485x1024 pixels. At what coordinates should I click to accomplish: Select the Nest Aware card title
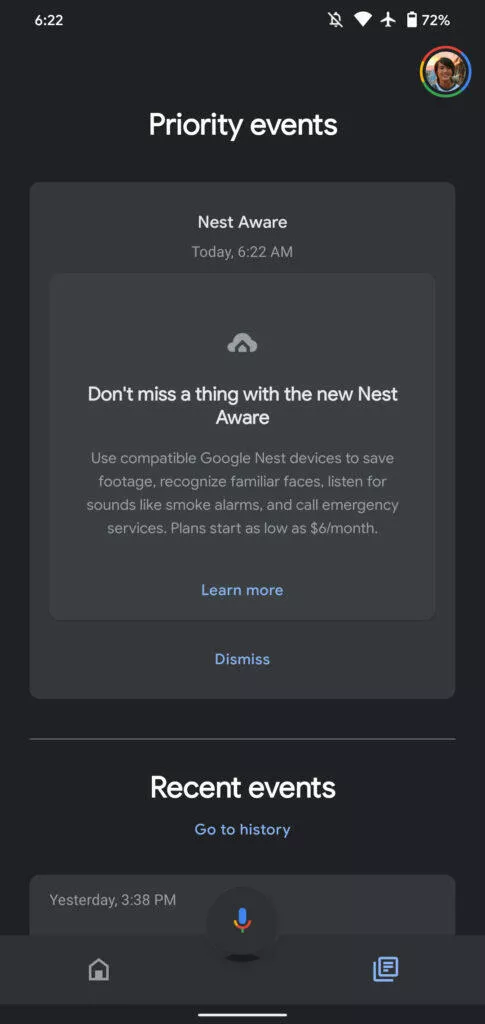pyautogui.click(x=242, y=222)
